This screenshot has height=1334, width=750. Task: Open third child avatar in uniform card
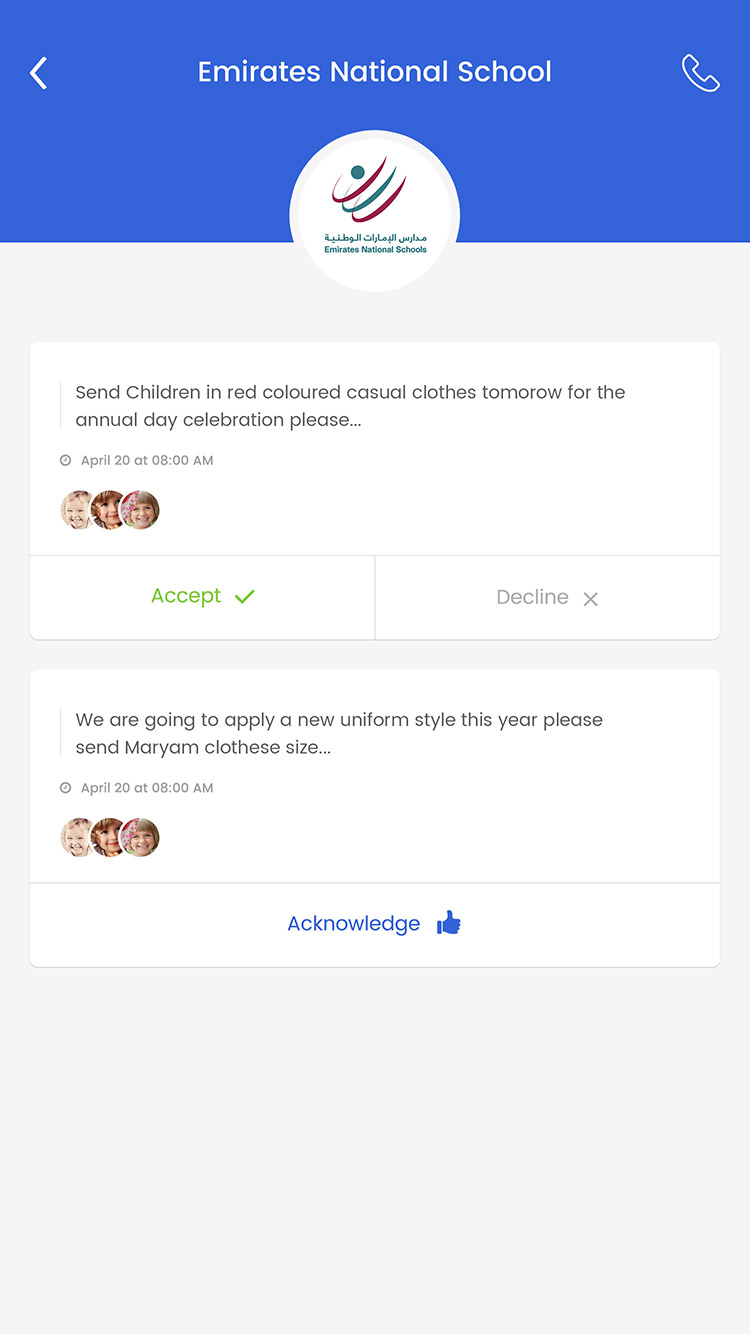coord(140,837)
